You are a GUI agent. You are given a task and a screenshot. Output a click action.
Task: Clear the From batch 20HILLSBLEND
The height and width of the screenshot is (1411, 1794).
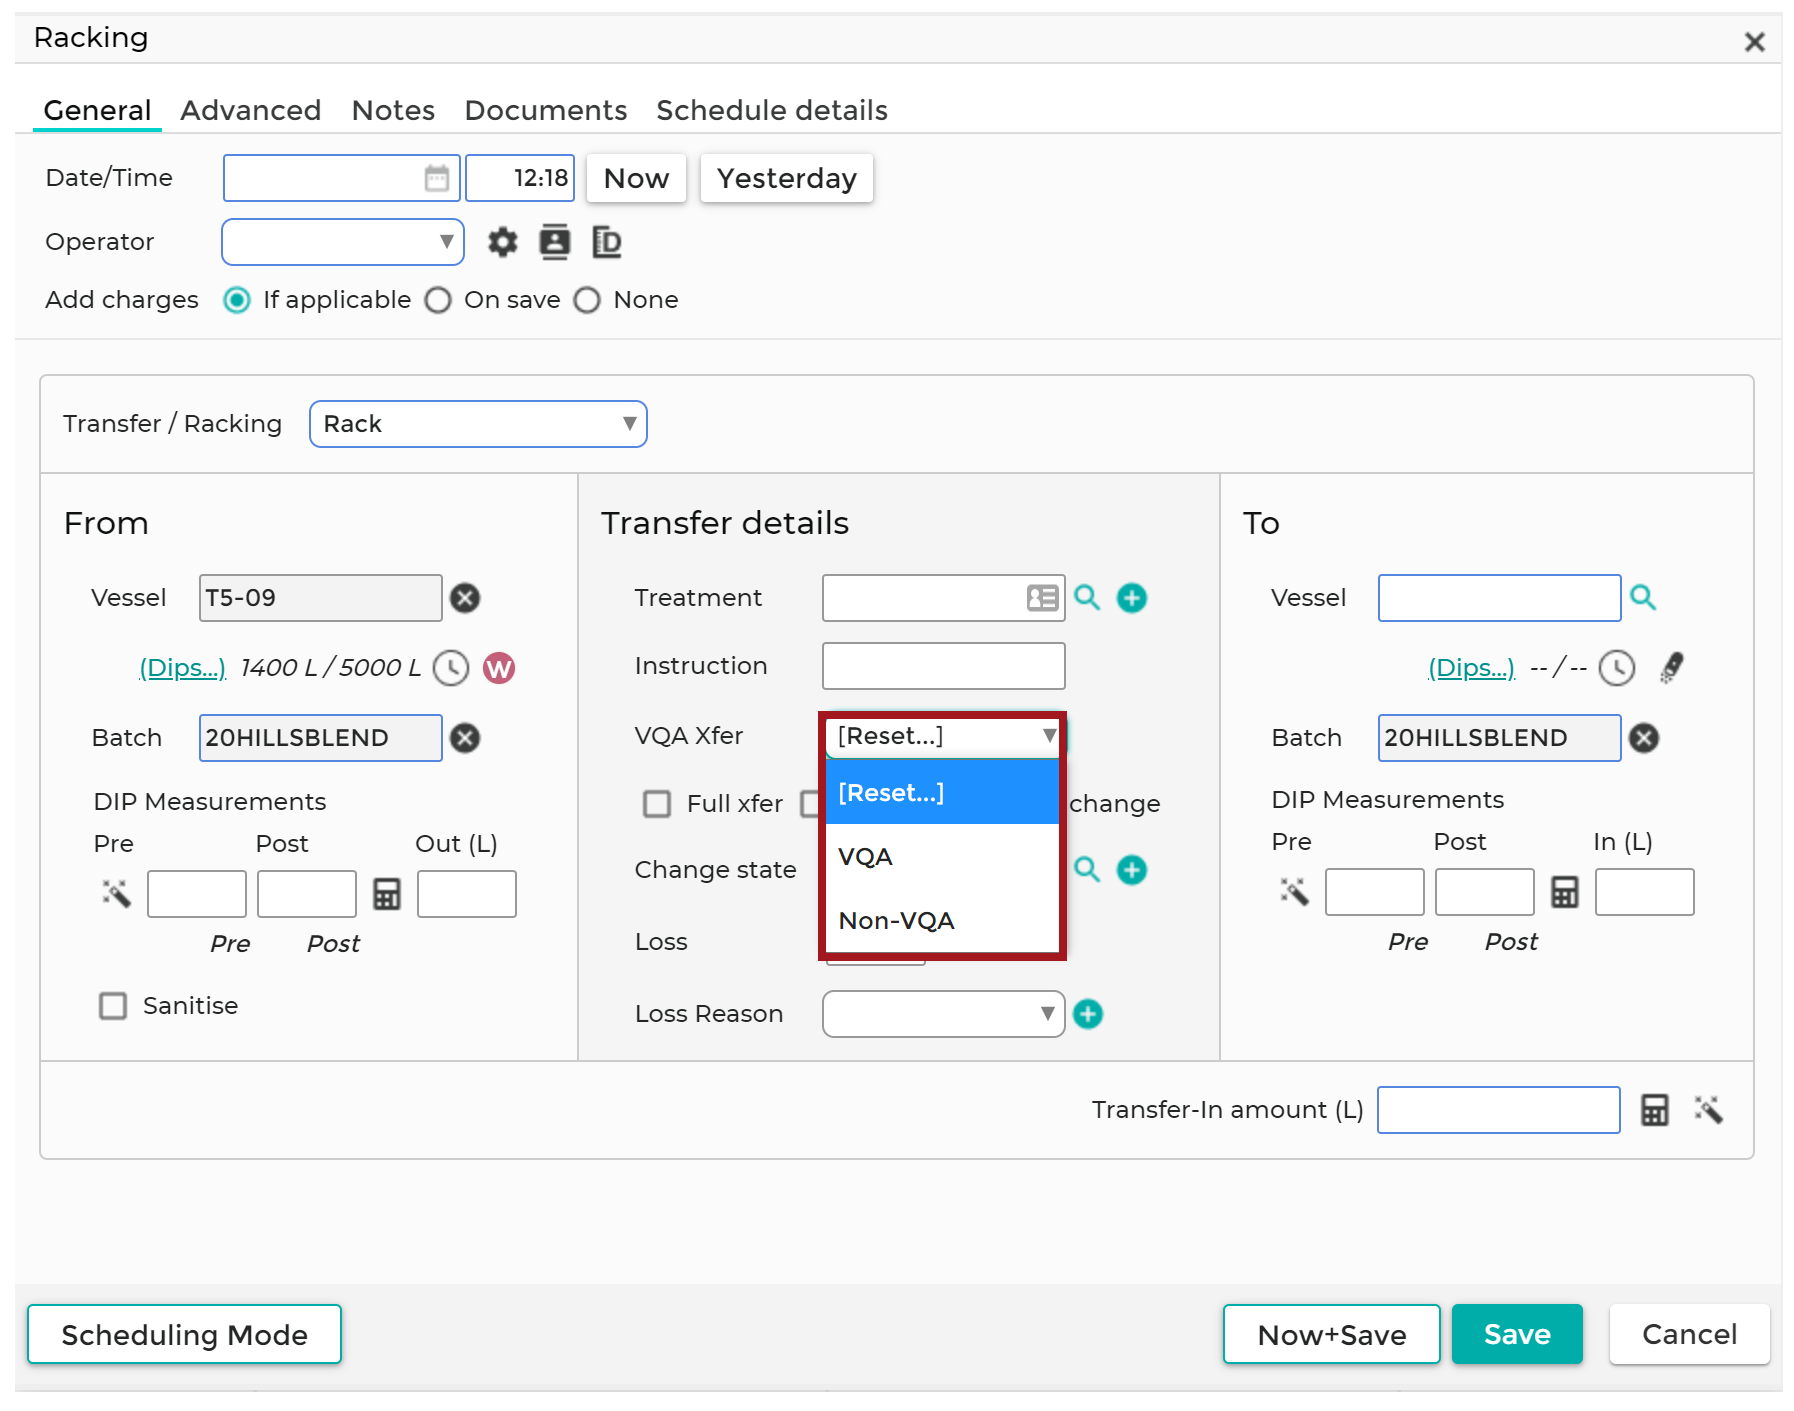465,738
